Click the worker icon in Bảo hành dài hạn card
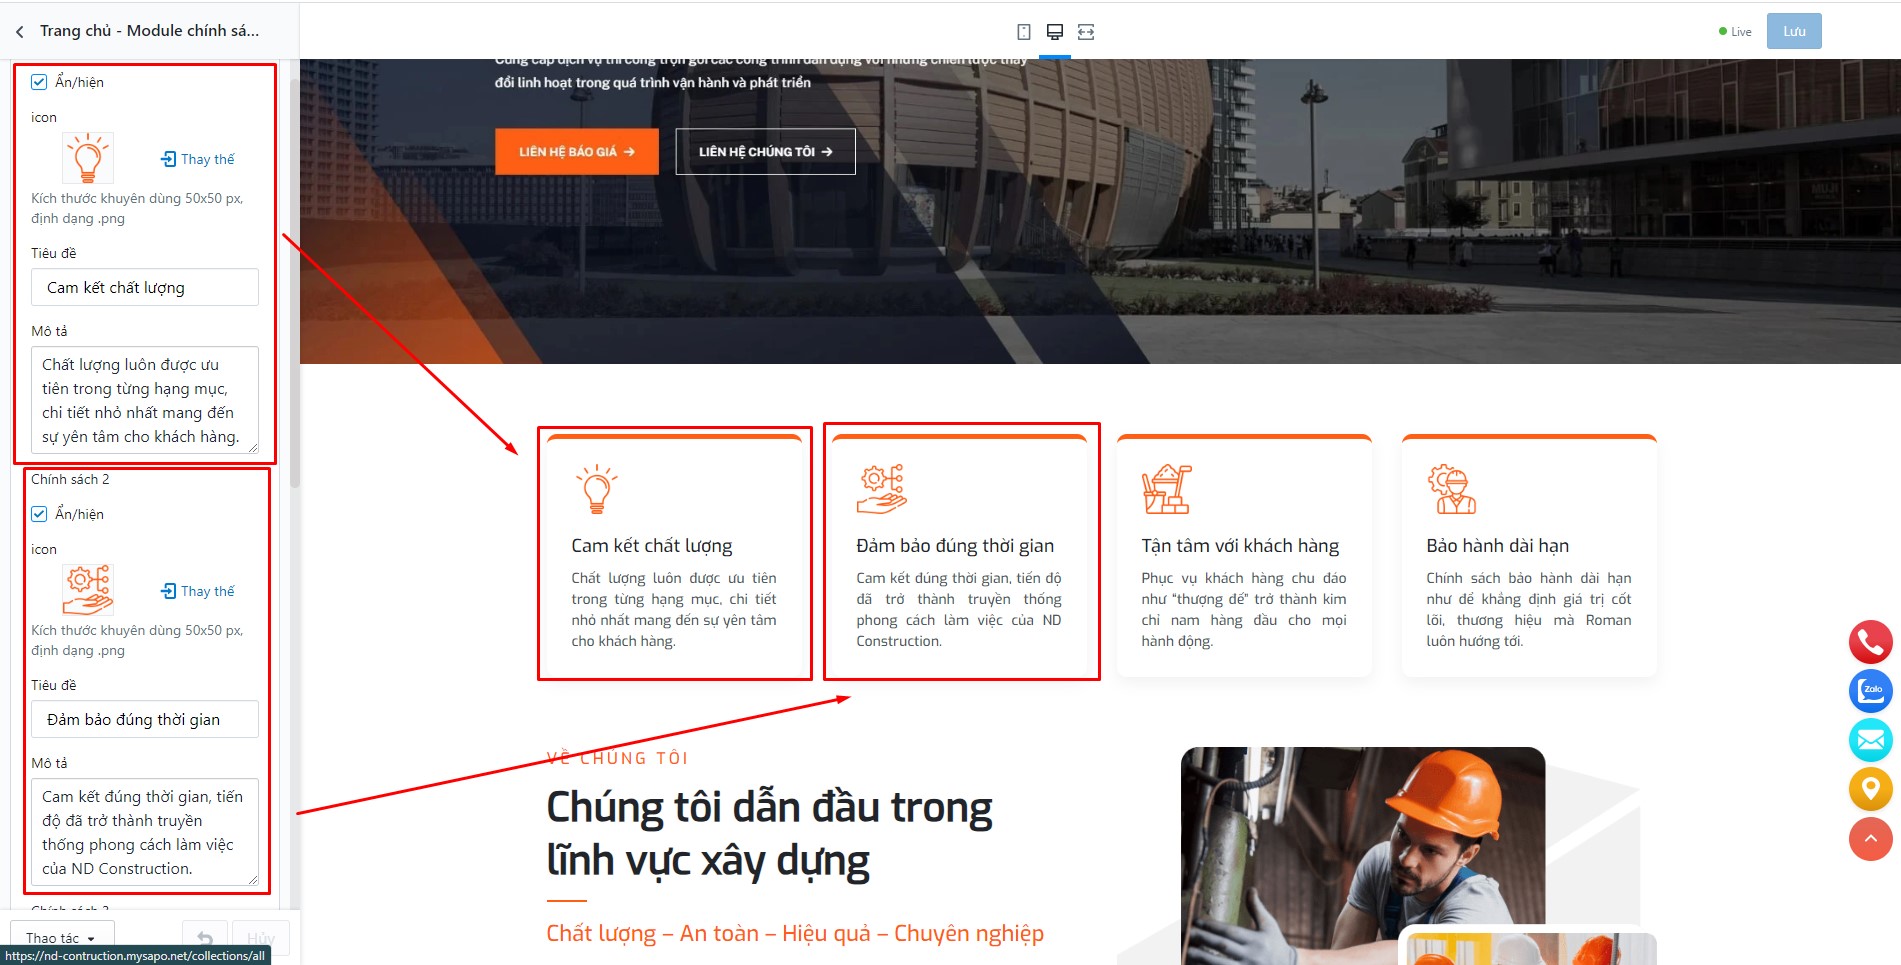The image size is (1901, 965). (1452, 489)
